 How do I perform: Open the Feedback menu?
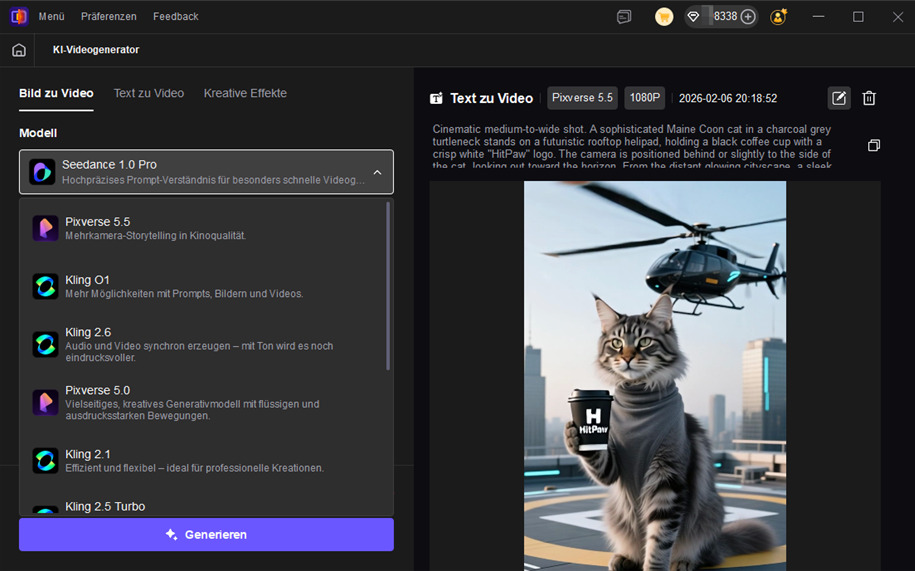coord(176,16)
